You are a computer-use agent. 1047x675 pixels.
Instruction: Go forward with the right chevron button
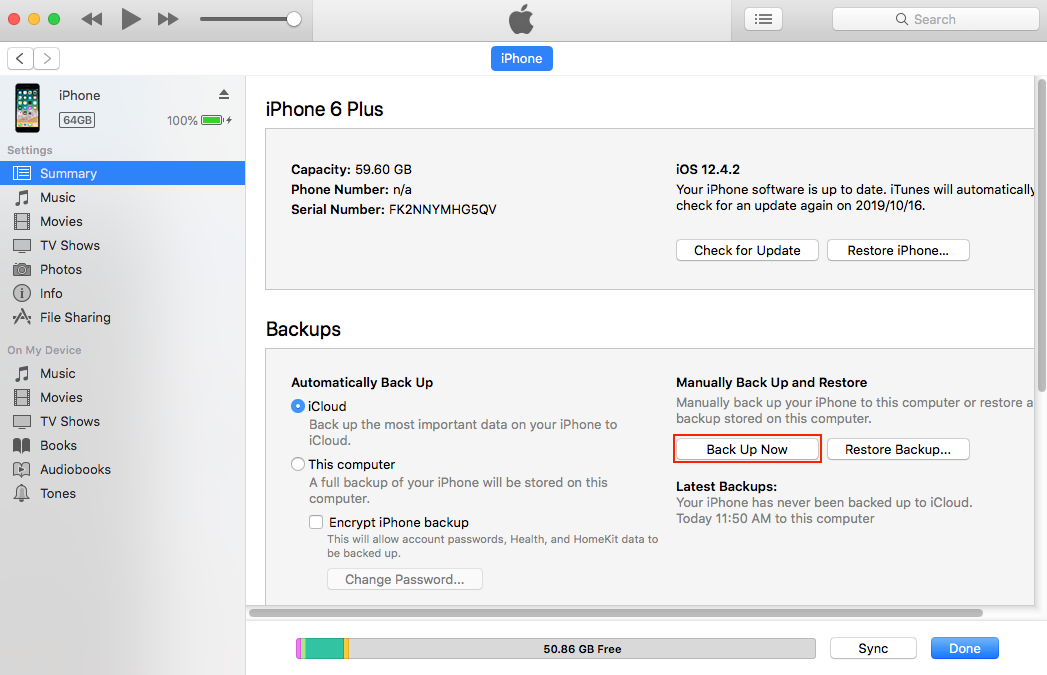coord(47,59)
